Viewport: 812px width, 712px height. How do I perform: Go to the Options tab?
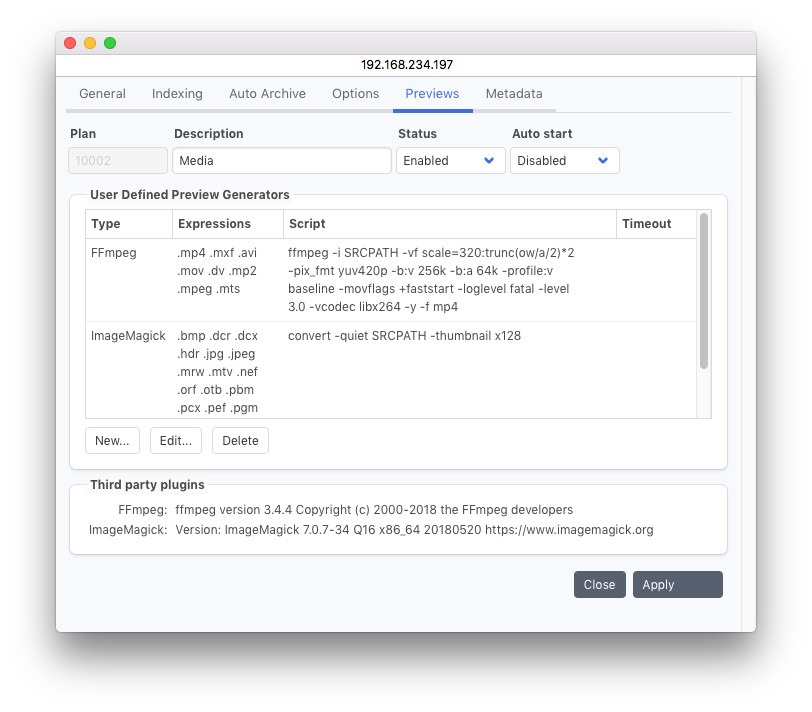click(355, 94)
